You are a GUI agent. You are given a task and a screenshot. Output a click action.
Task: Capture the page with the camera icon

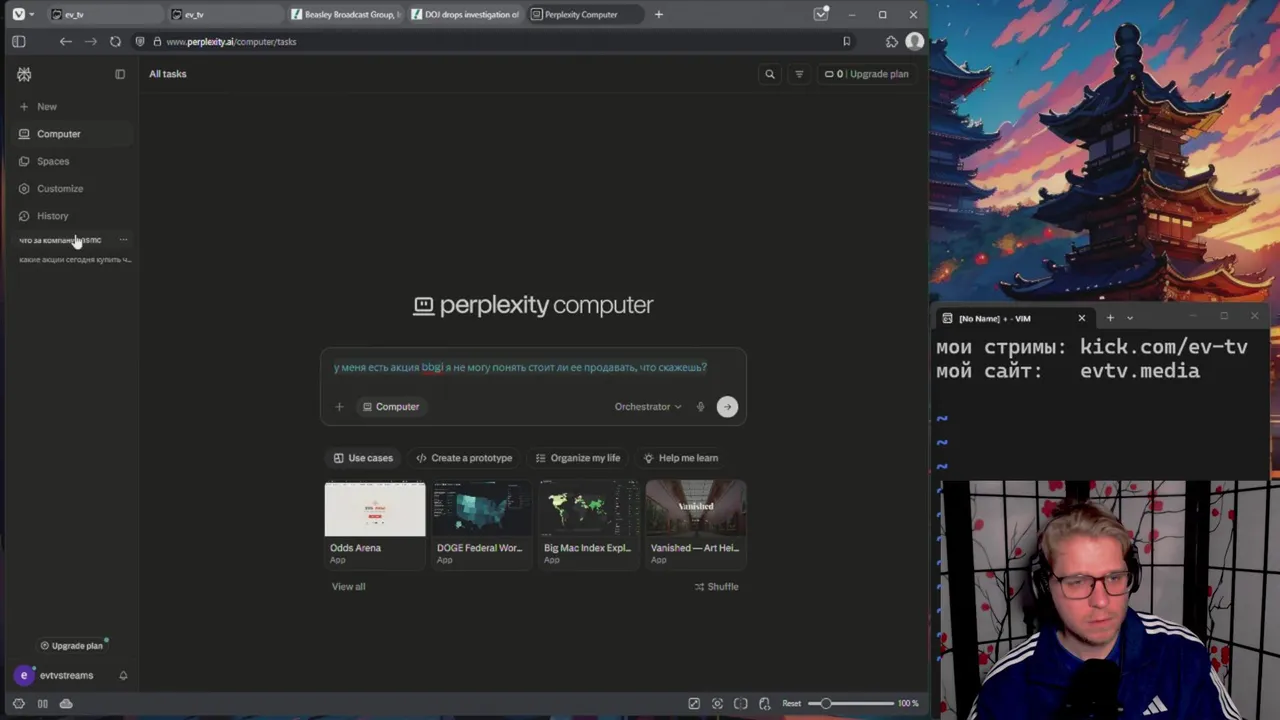[717, 704]
